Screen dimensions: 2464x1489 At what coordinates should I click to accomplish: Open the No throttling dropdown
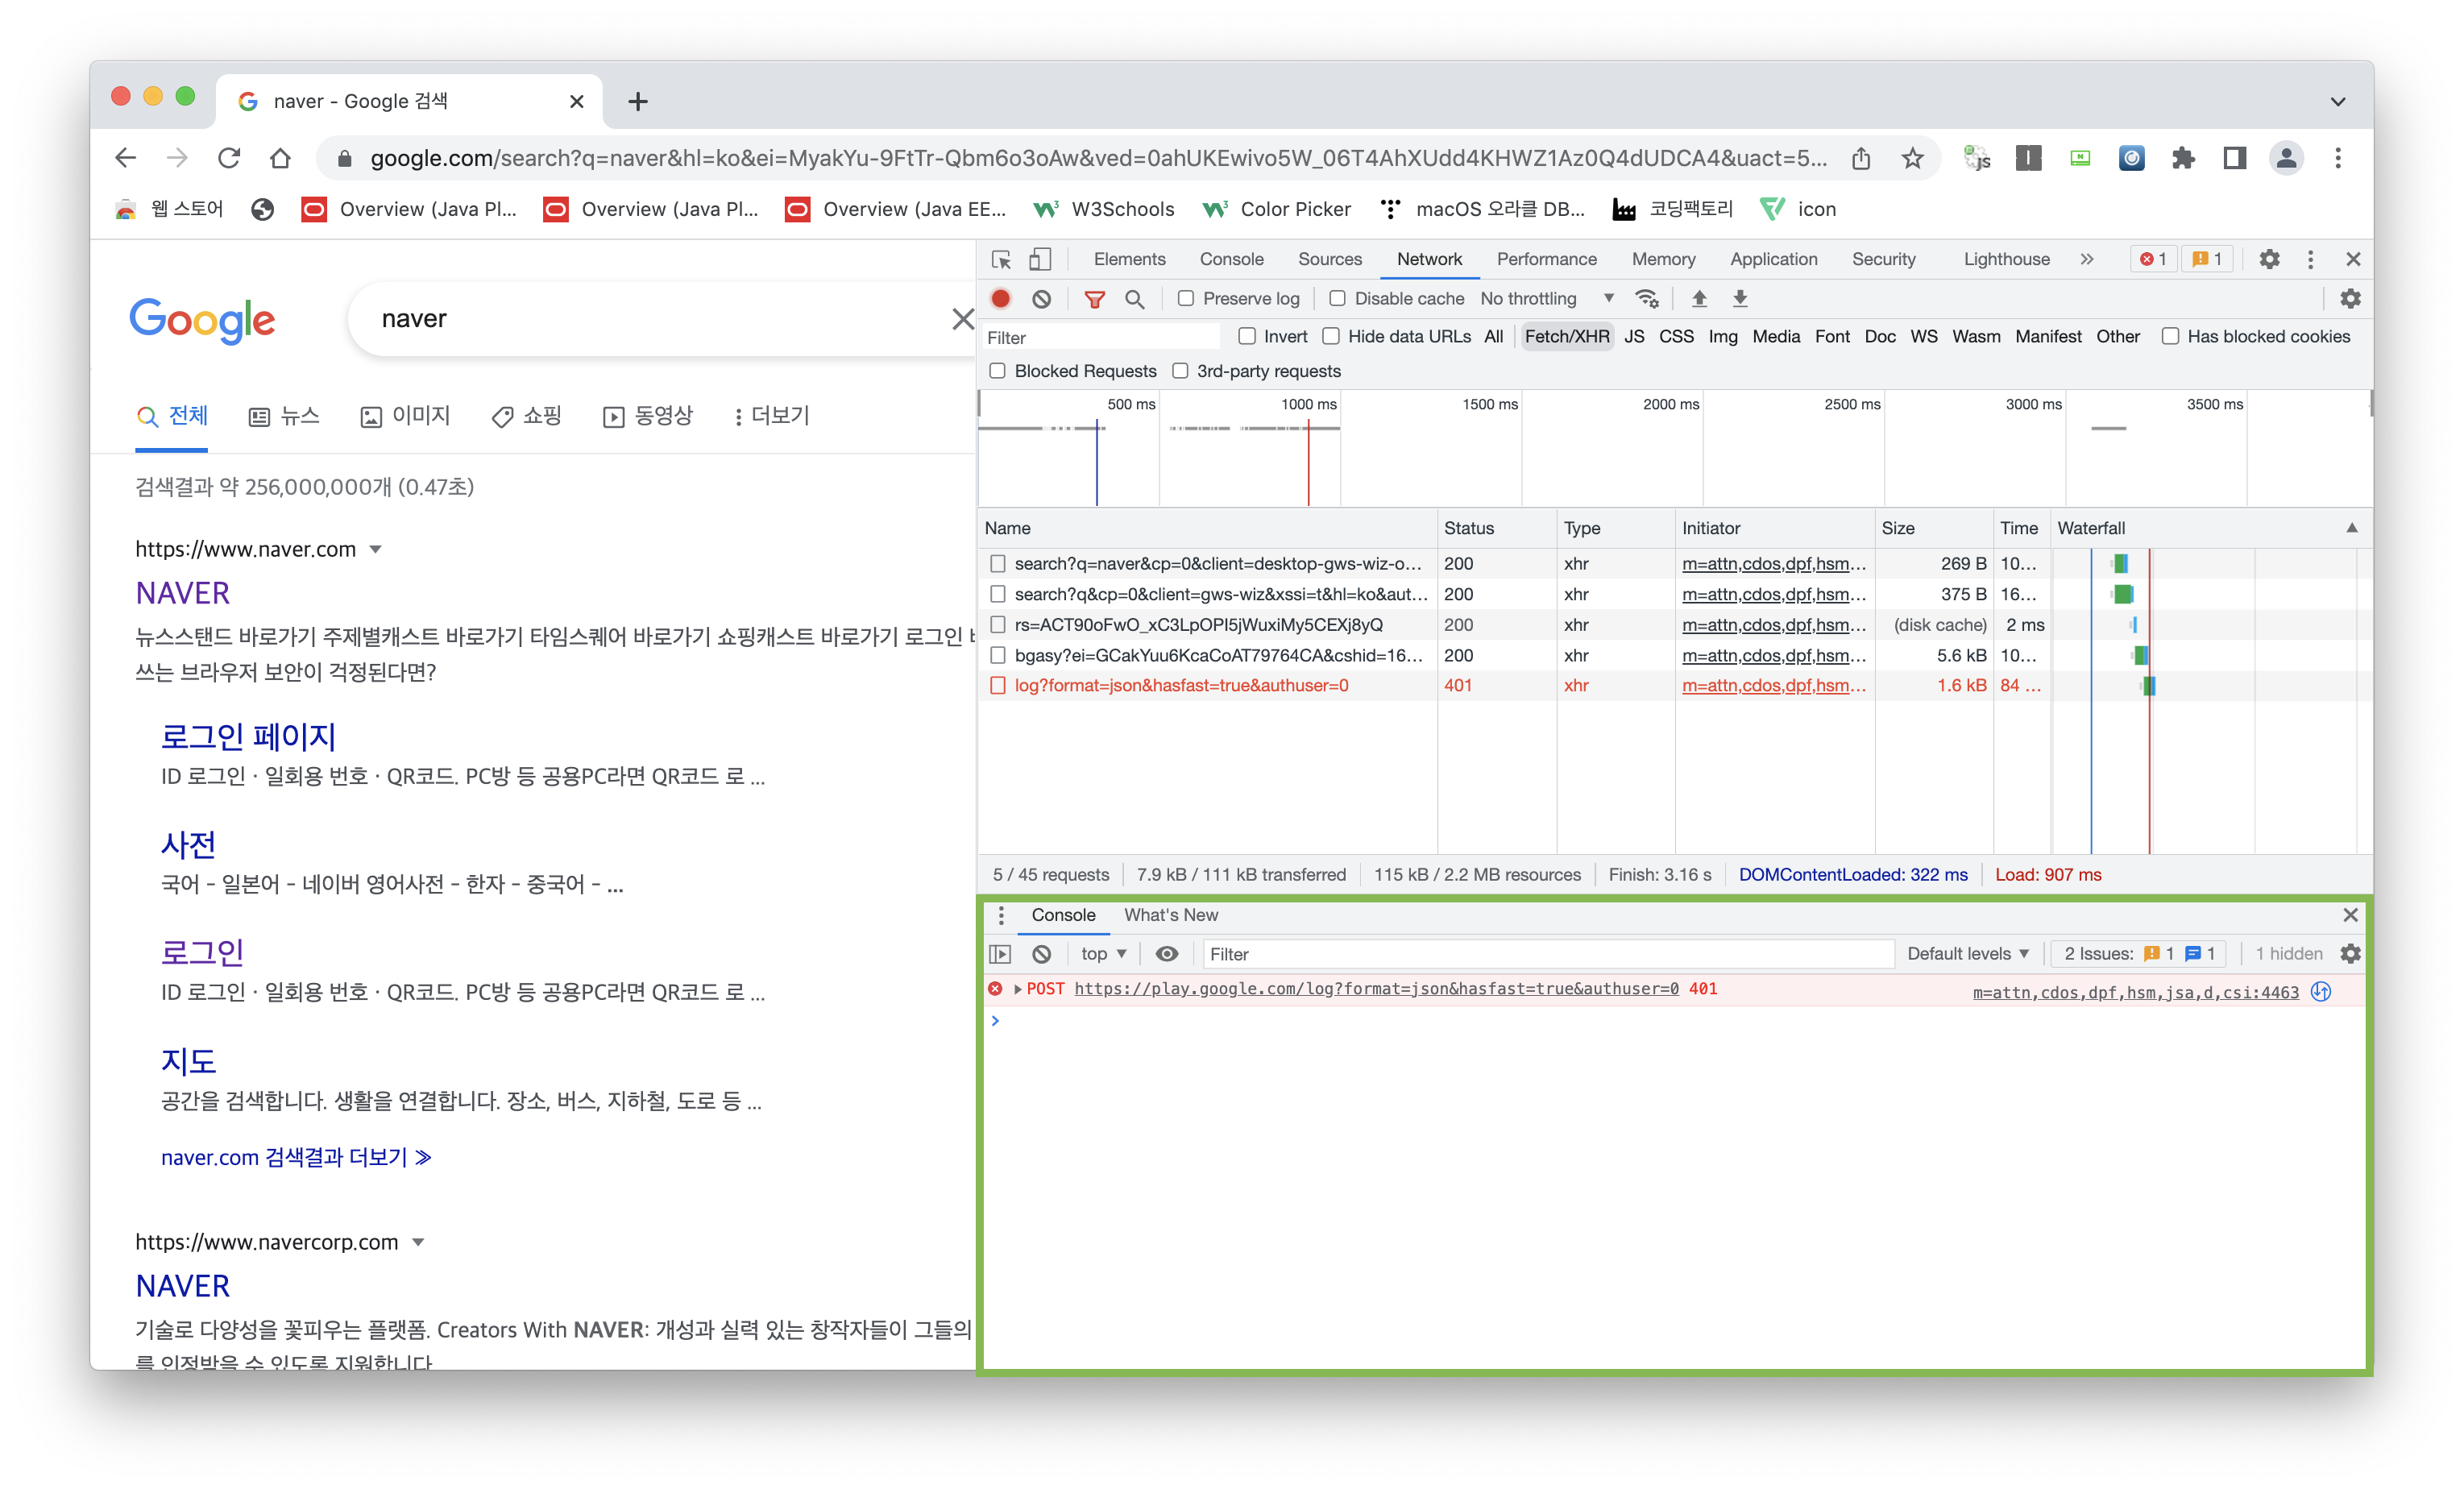(x=1547, y=298)
